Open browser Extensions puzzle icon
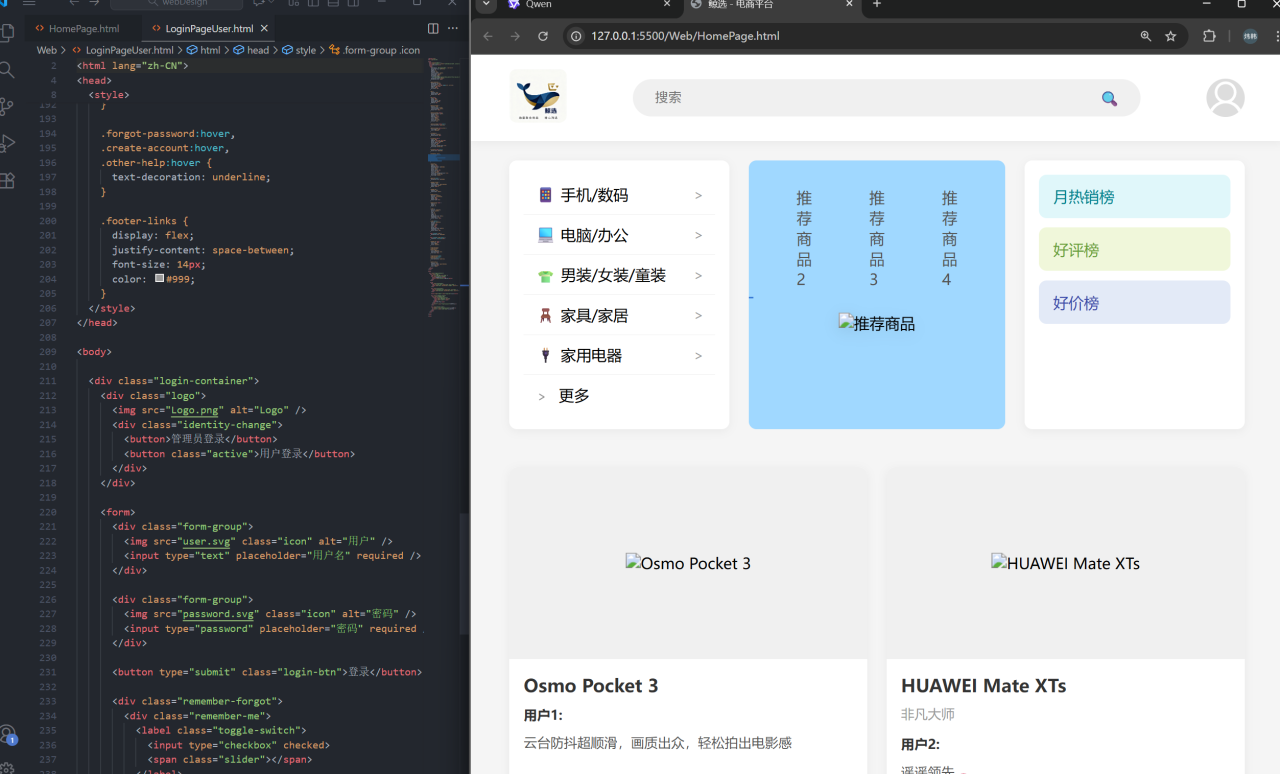This screenshot has width=1280, height=774. (x=1209, y=36)
